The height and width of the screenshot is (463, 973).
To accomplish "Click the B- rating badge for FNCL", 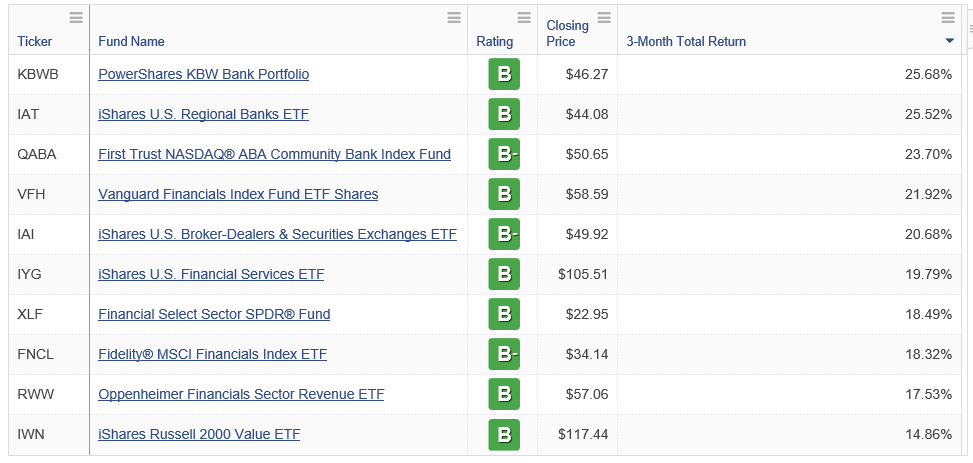I will (x=504, y=355).
